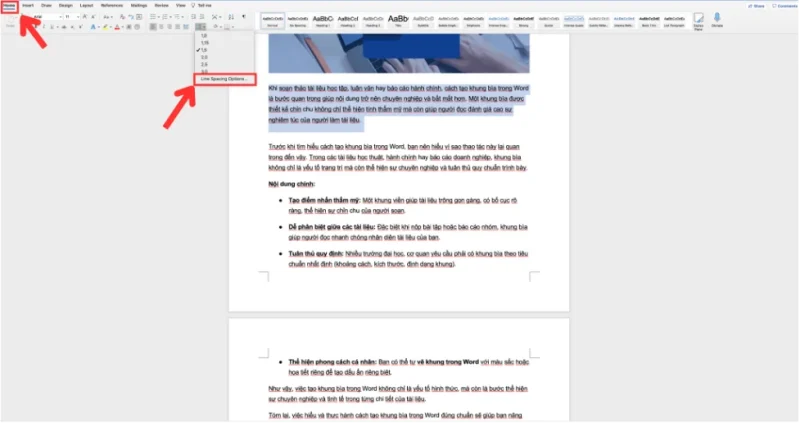This screenshot has width=800, height=423.
Task: Open Line Spacing Options…
Action: point(224,79)
